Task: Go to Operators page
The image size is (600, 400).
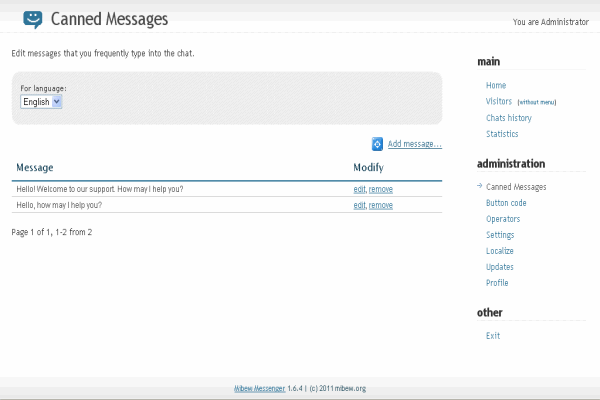Action: 503,219
